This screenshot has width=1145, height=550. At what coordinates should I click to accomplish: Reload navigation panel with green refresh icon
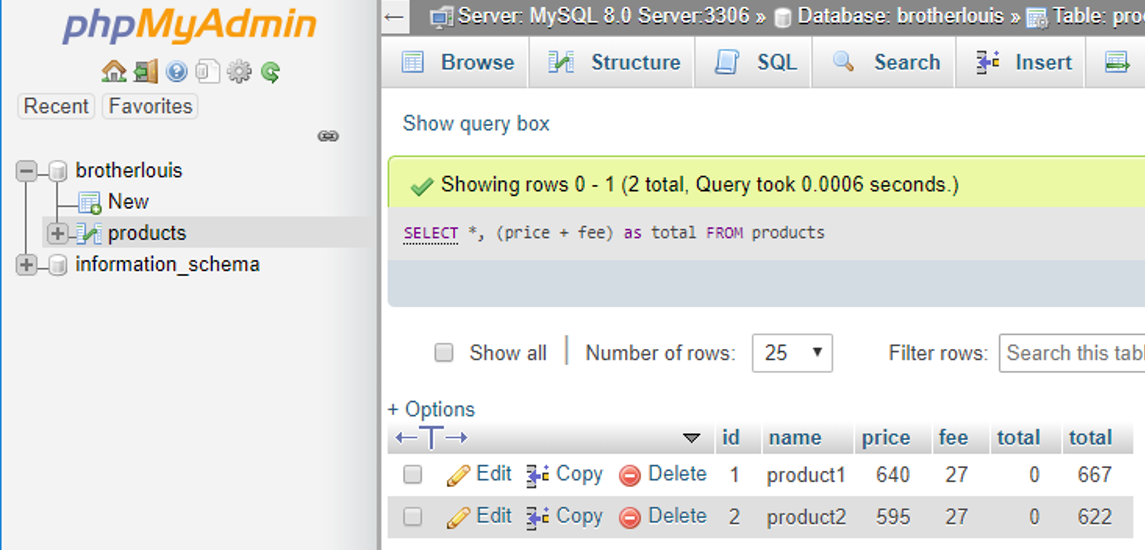tap(270, 72)
